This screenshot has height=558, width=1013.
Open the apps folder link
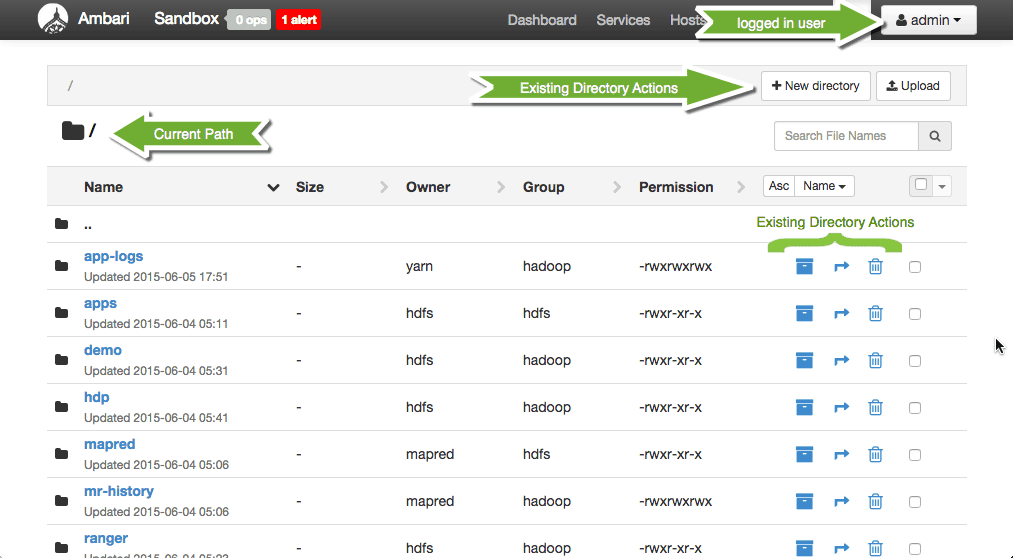100,304
